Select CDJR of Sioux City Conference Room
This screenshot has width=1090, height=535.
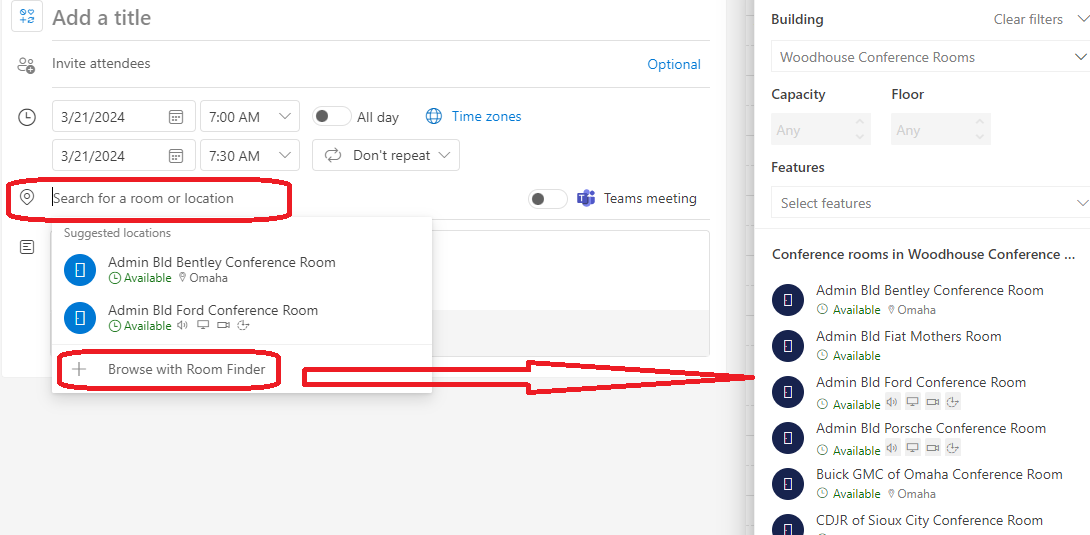coord(928,522)
